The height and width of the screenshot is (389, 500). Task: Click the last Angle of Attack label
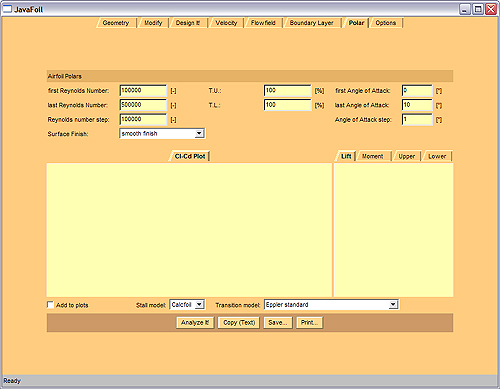point(362,105)
